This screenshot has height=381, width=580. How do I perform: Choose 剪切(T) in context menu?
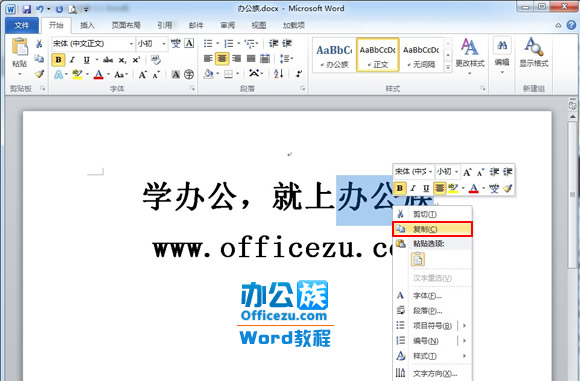432,215
